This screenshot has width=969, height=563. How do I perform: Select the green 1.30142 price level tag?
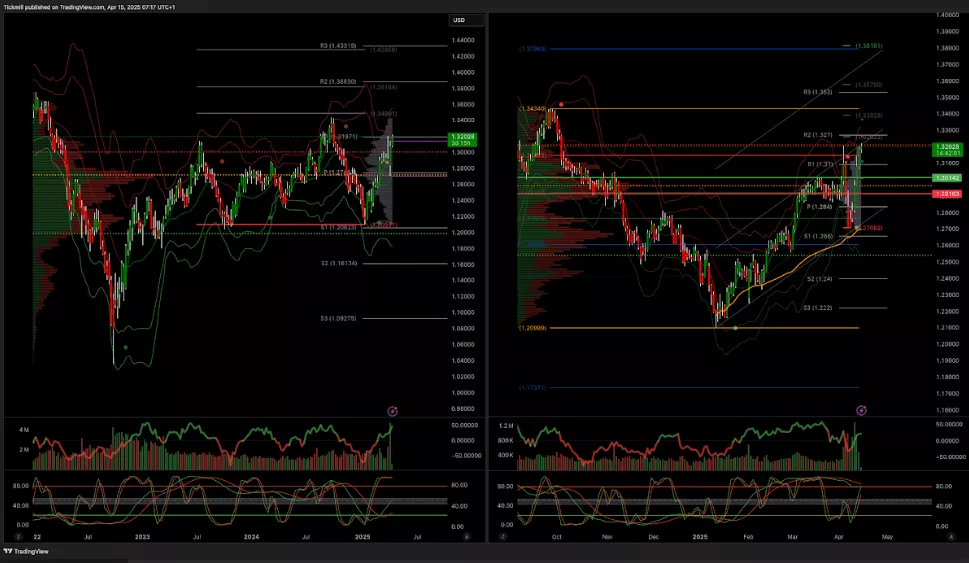tap(946, 178)
